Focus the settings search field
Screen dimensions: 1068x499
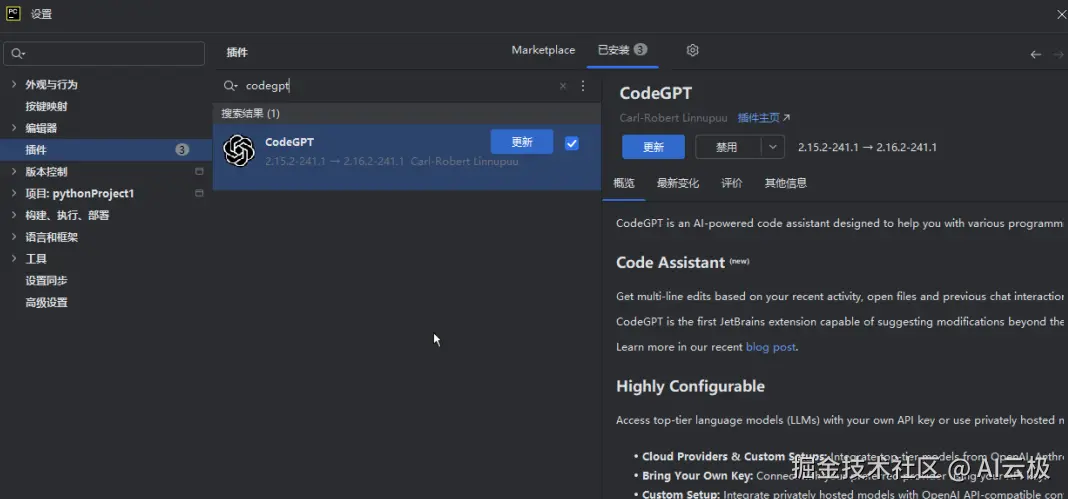[x=104, y=54]
